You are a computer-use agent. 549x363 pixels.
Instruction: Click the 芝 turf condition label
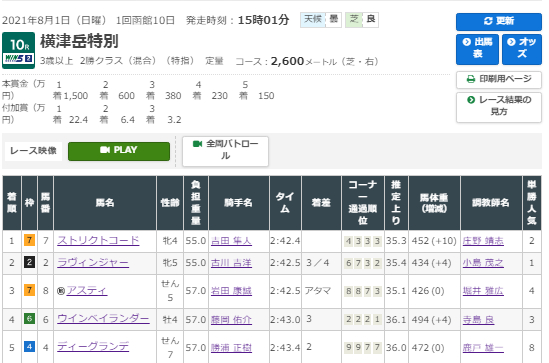coord(354,19)
